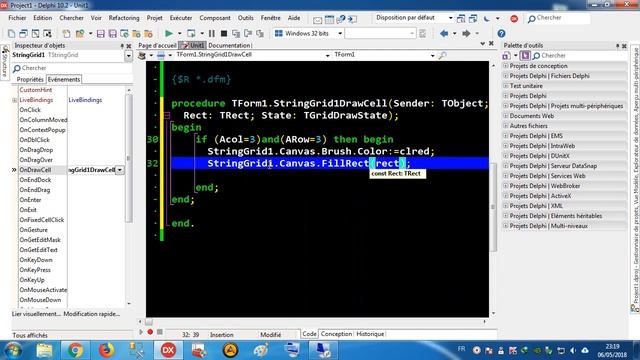This screenshot has height=360, width=640.
Task: Toggle pin of Inspecteur d'objets panel
Action: [122, 46]
